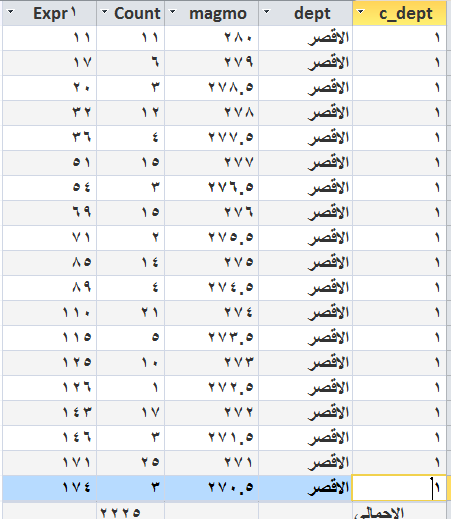Click the magmo cell showing ٢٧٨.٥

(211, 88)
